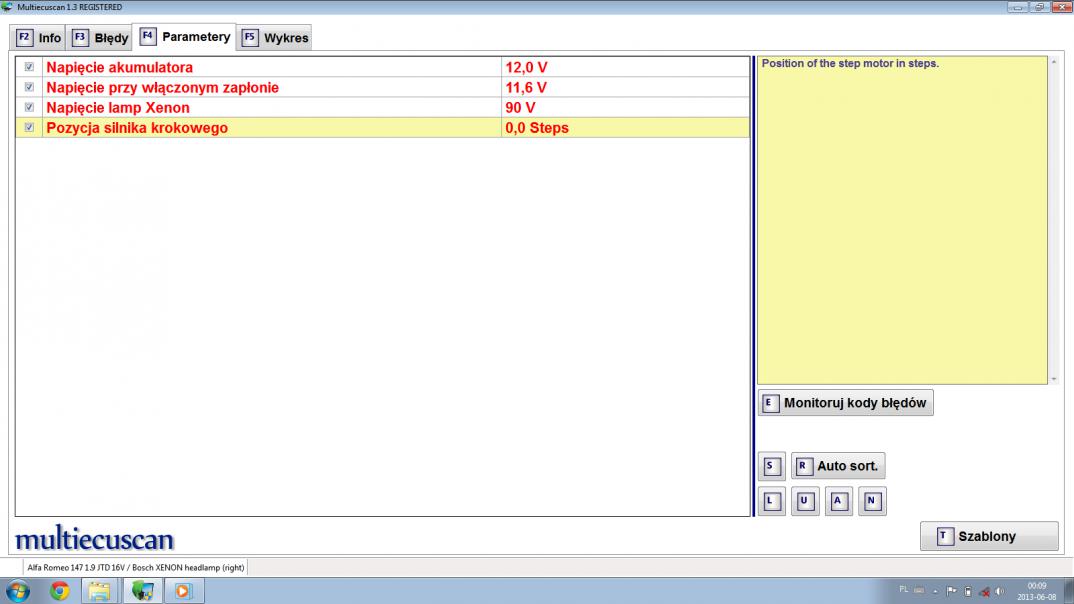This screenshot has width=1074, height=604.
Task: Click the N shortcut button
Action: click(872, 501)
